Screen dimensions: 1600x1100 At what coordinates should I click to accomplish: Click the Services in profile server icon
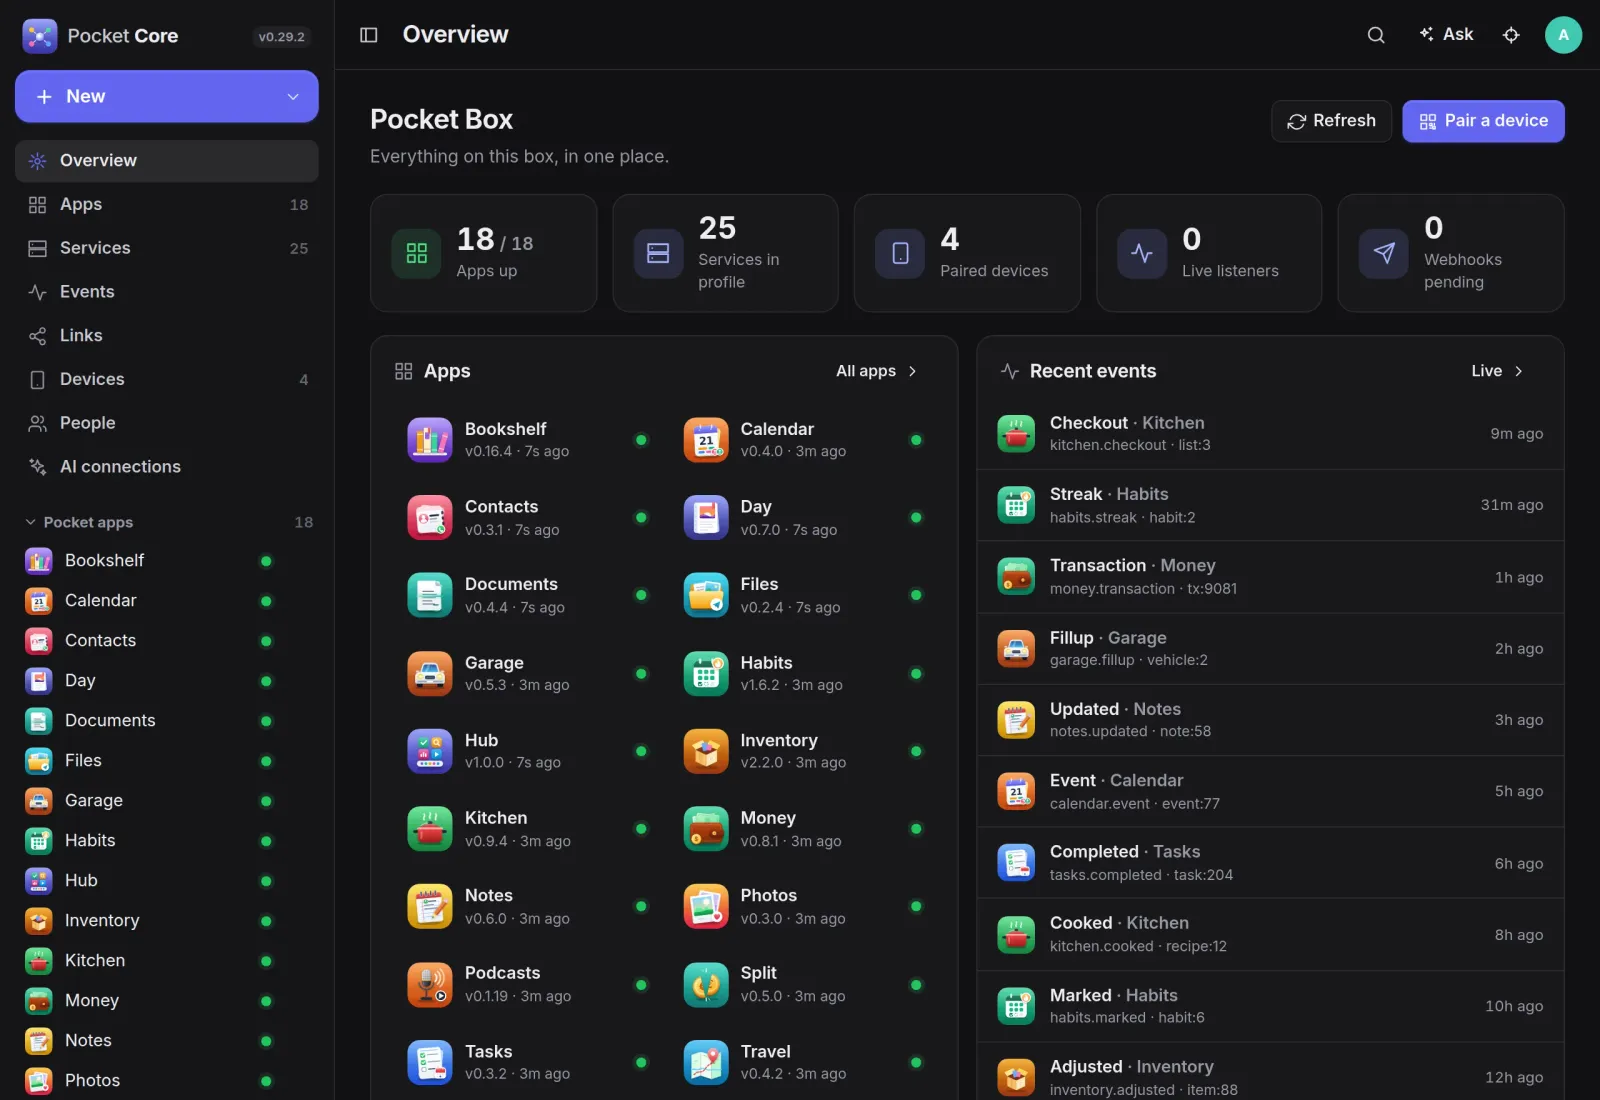click(658, 254)
